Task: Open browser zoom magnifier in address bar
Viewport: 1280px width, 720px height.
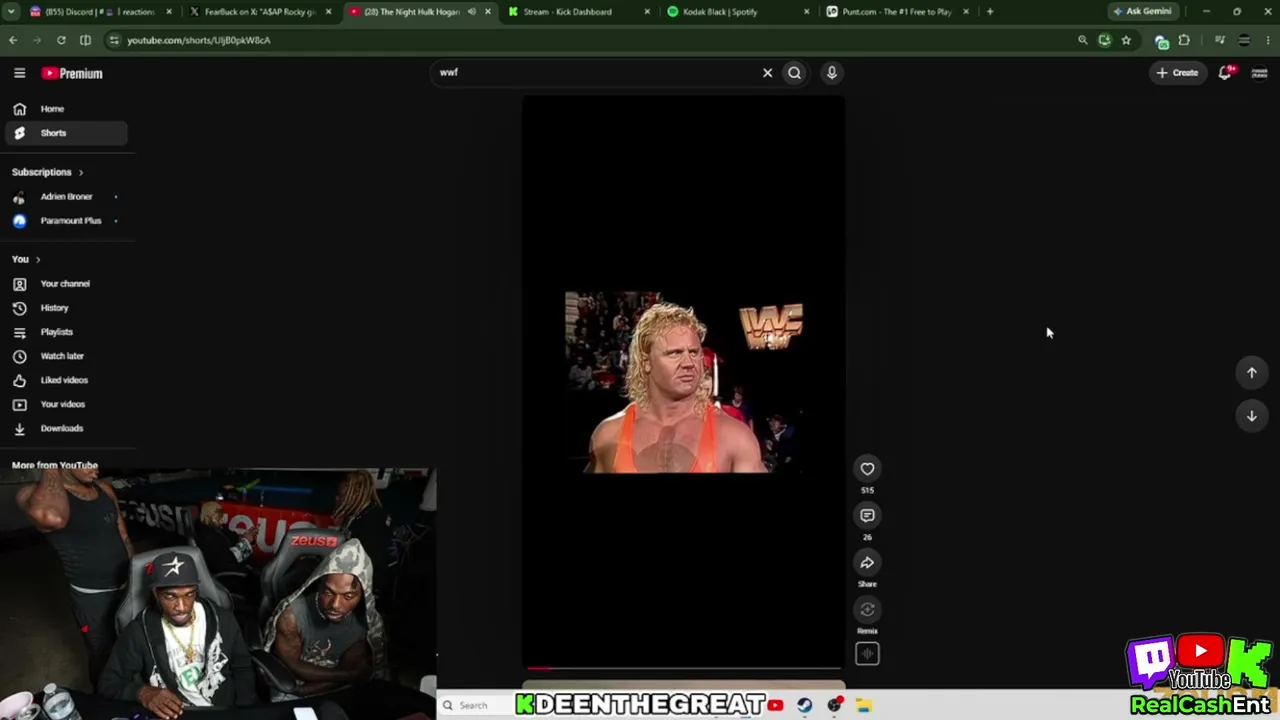Action: pos(1082,40)
